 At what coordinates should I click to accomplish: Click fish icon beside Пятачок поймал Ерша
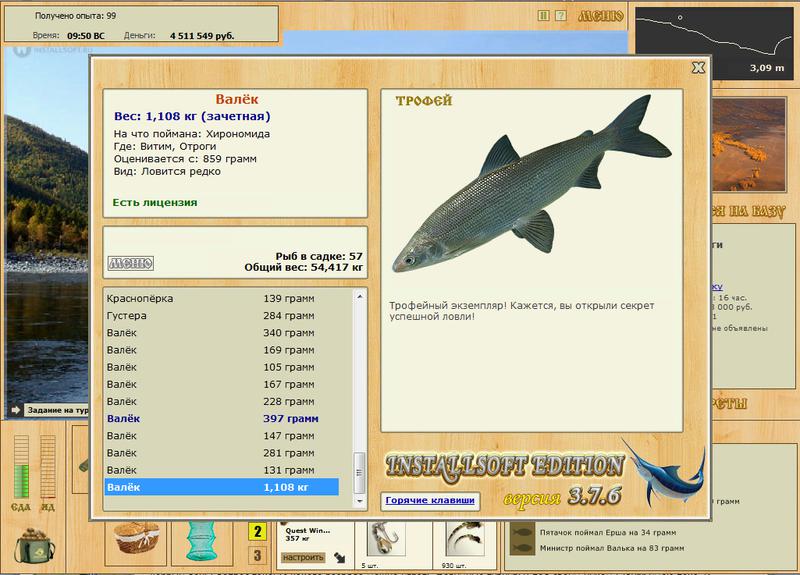coord(522,532)
